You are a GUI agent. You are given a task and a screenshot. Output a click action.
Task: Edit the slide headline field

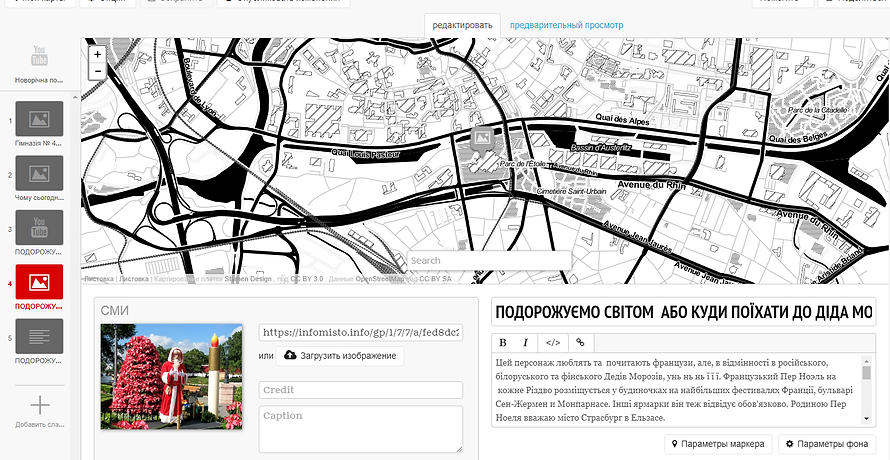pyautogui.click(x=683, y=312)
